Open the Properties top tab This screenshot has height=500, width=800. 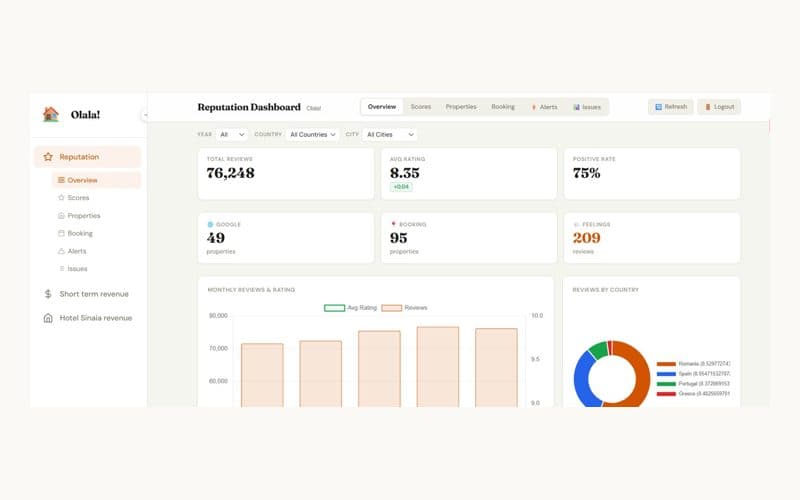[x=461, y=107]
